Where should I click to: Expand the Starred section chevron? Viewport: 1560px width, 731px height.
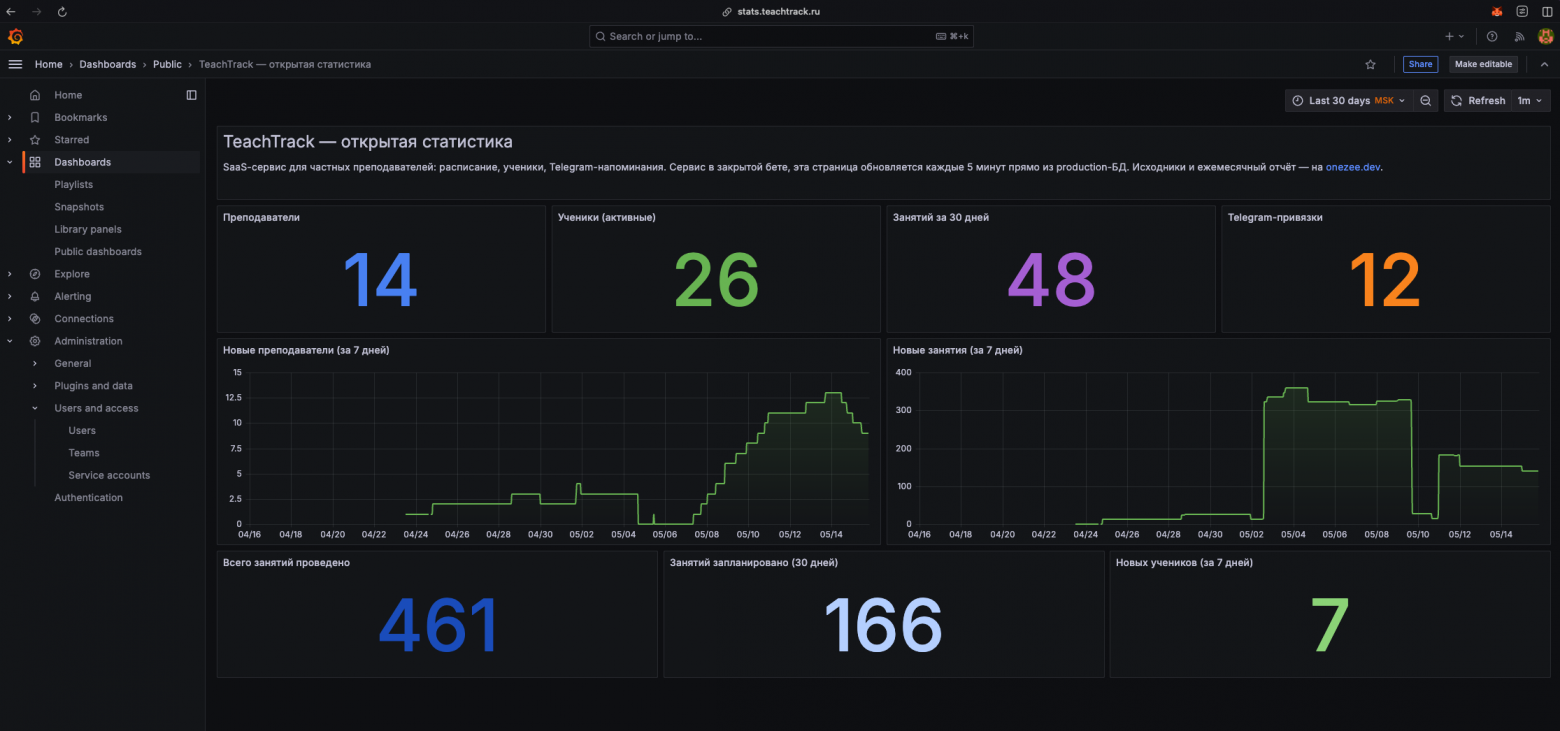[x=10, y=140]
